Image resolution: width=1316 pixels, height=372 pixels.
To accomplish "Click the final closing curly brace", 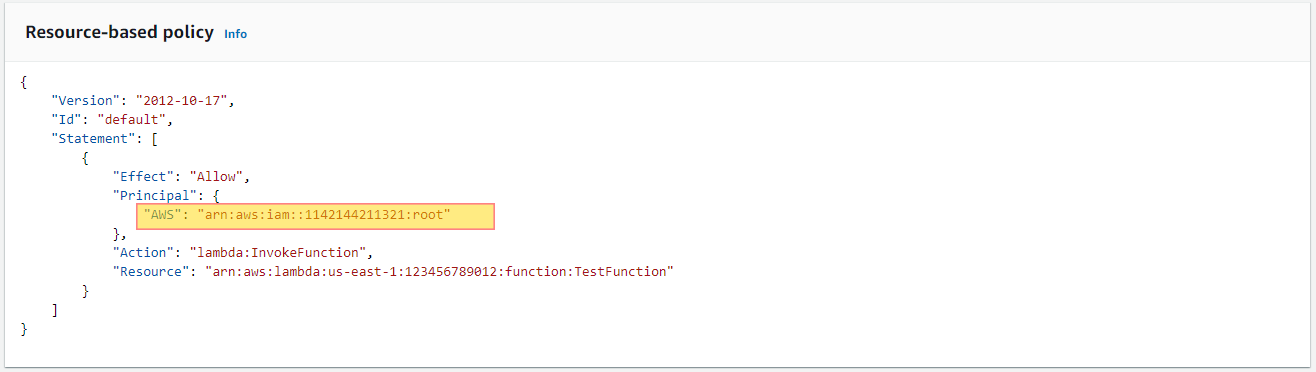I will point(24,329).
